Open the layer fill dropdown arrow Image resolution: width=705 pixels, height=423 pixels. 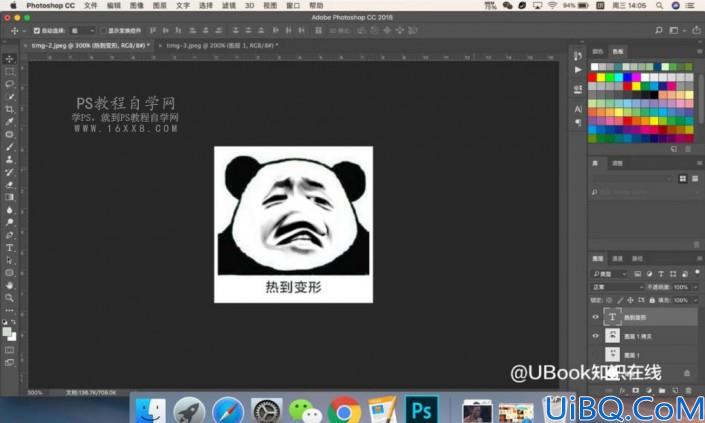pyautogui.click(x=696, y=300)
